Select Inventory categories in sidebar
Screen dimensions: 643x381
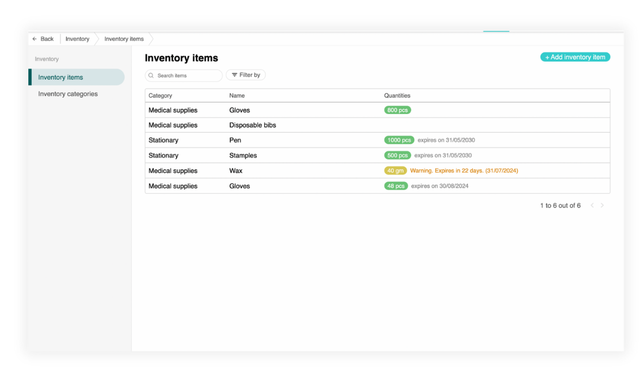(68, 94)
